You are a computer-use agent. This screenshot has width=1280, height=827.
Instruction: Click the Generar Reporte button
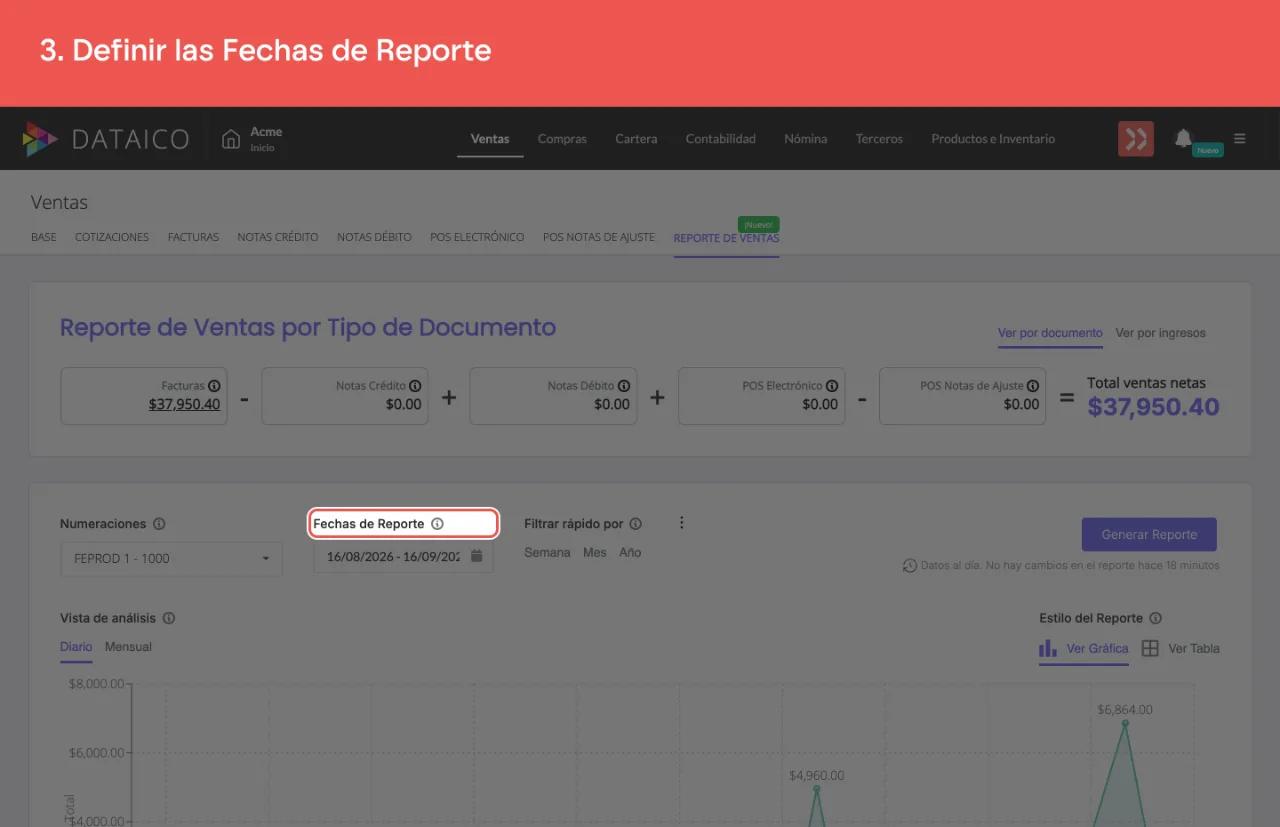(x=1149, y=535)
